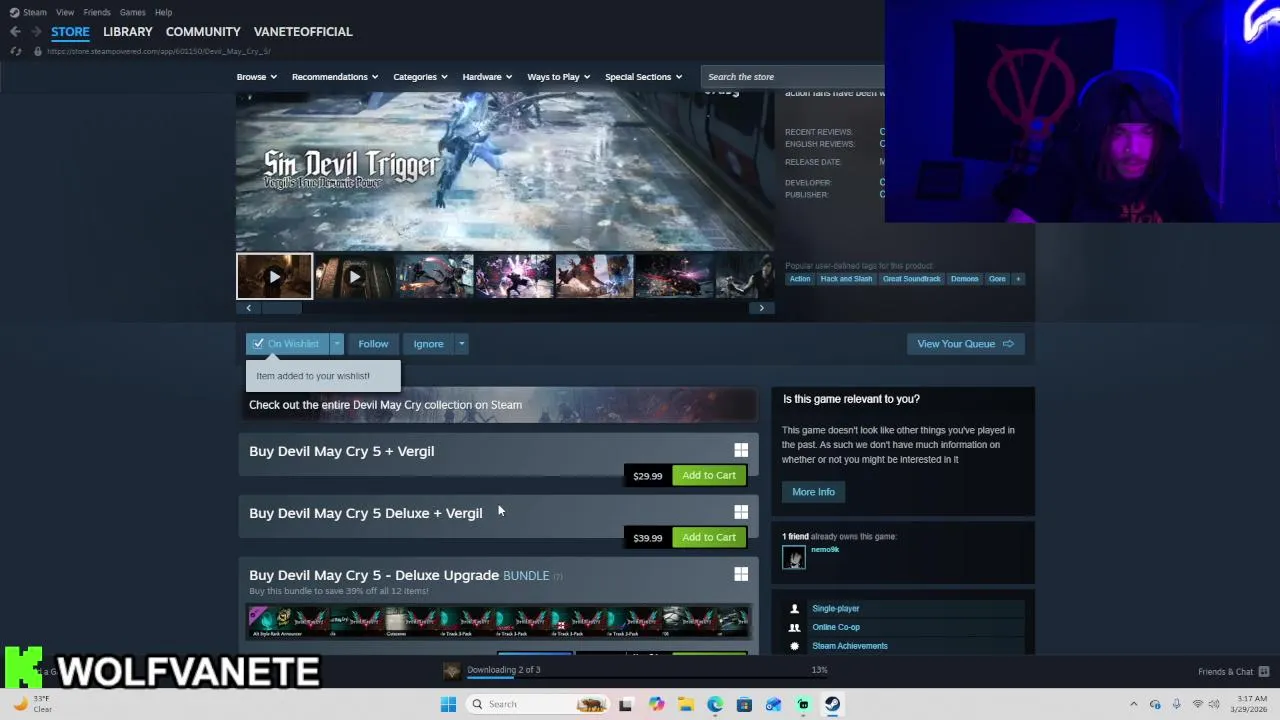Open View Your Queue
Image resolution: width=1280 pixels, height=720 pixels.
coord(965,344)
